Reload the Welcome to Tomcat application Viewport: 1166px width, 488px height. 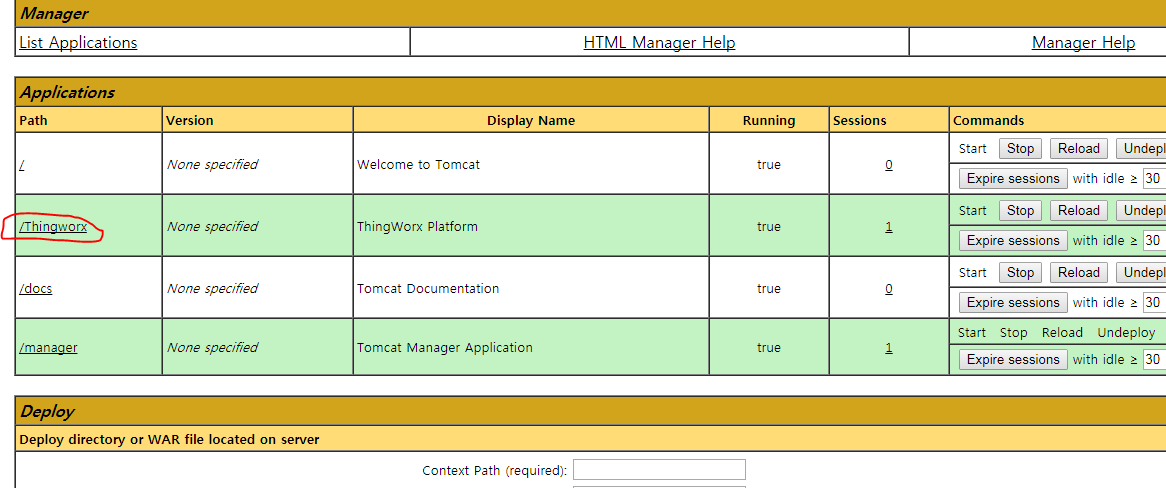tap(1079, 149)
